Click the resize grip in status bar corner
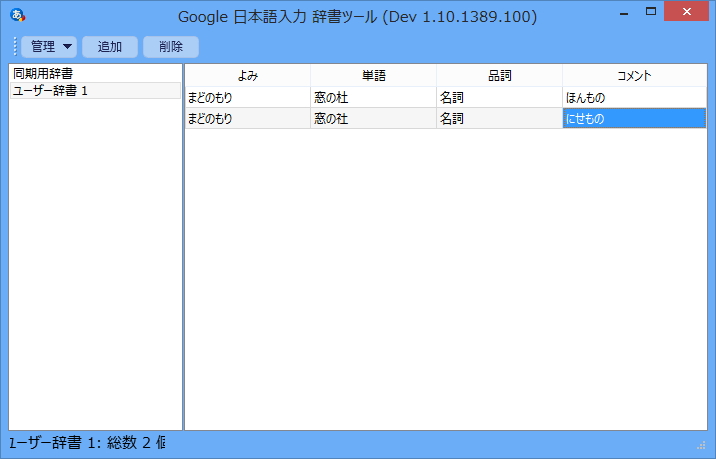716x459 pixels. click(701, 445)
